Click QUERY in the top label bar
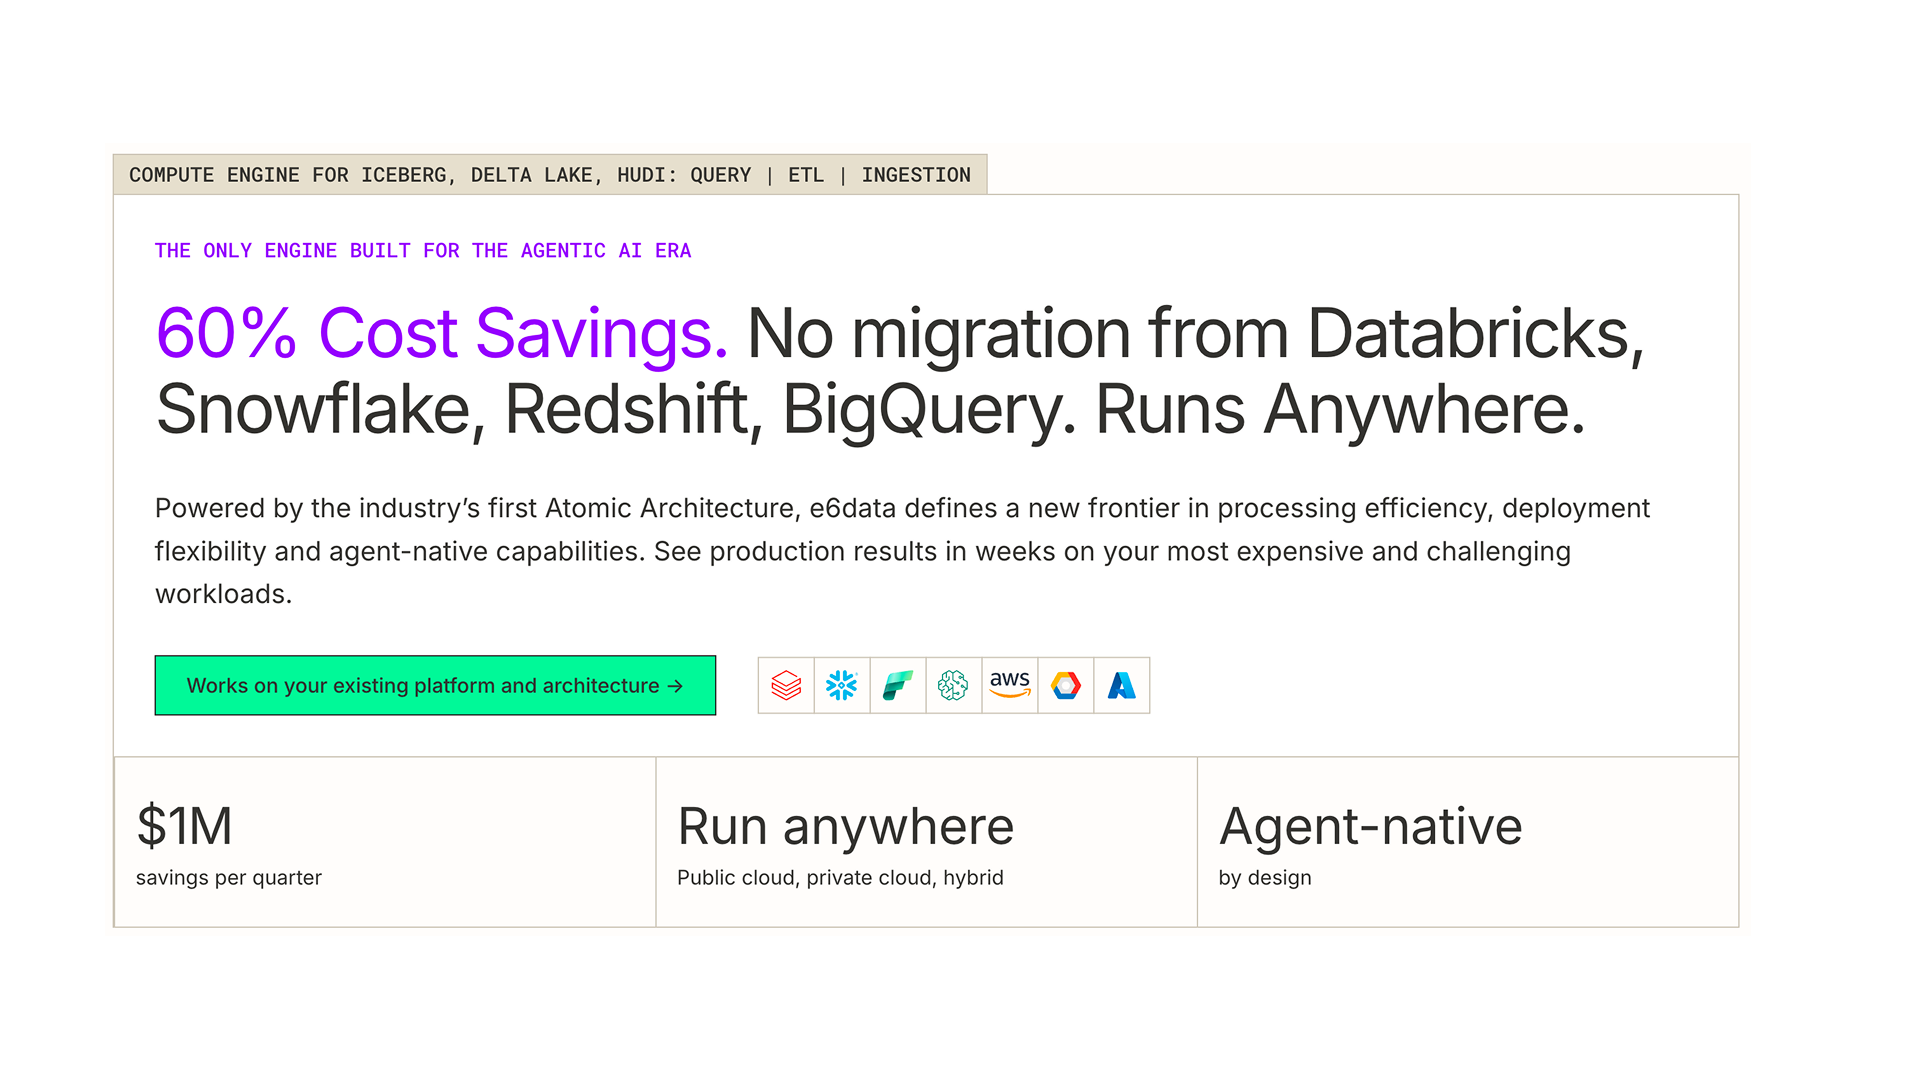 click(720, 175)
